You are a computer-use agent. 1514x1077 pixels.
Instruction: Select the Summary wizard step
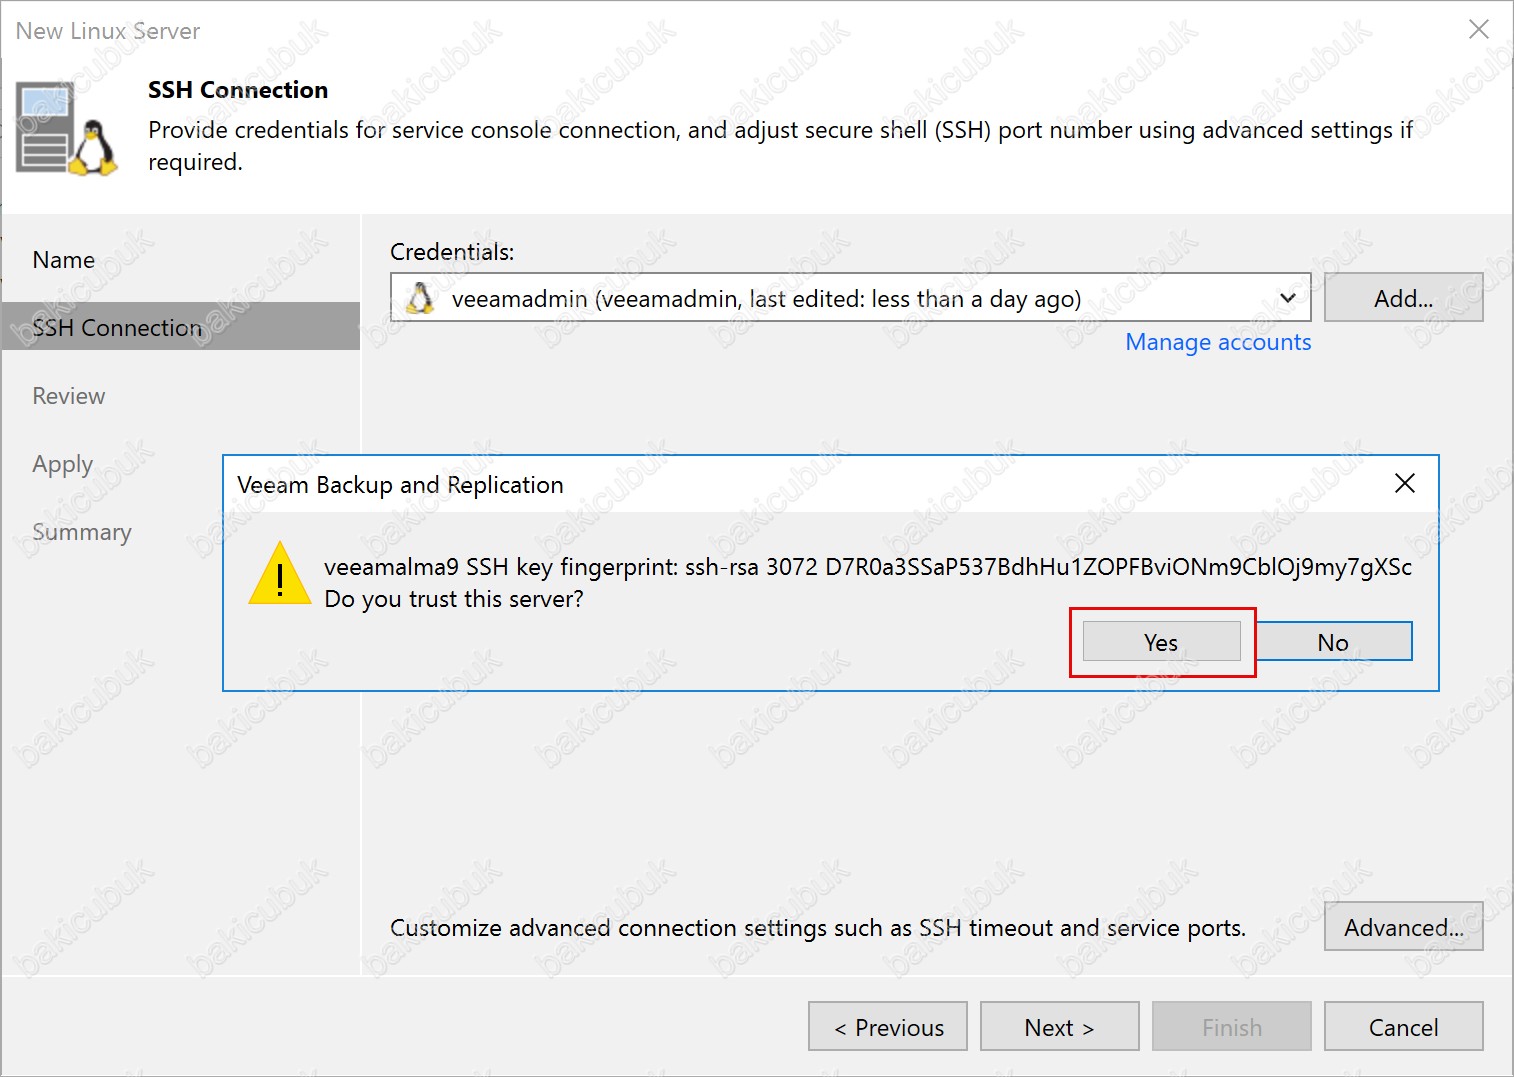[x=82, y=532]
